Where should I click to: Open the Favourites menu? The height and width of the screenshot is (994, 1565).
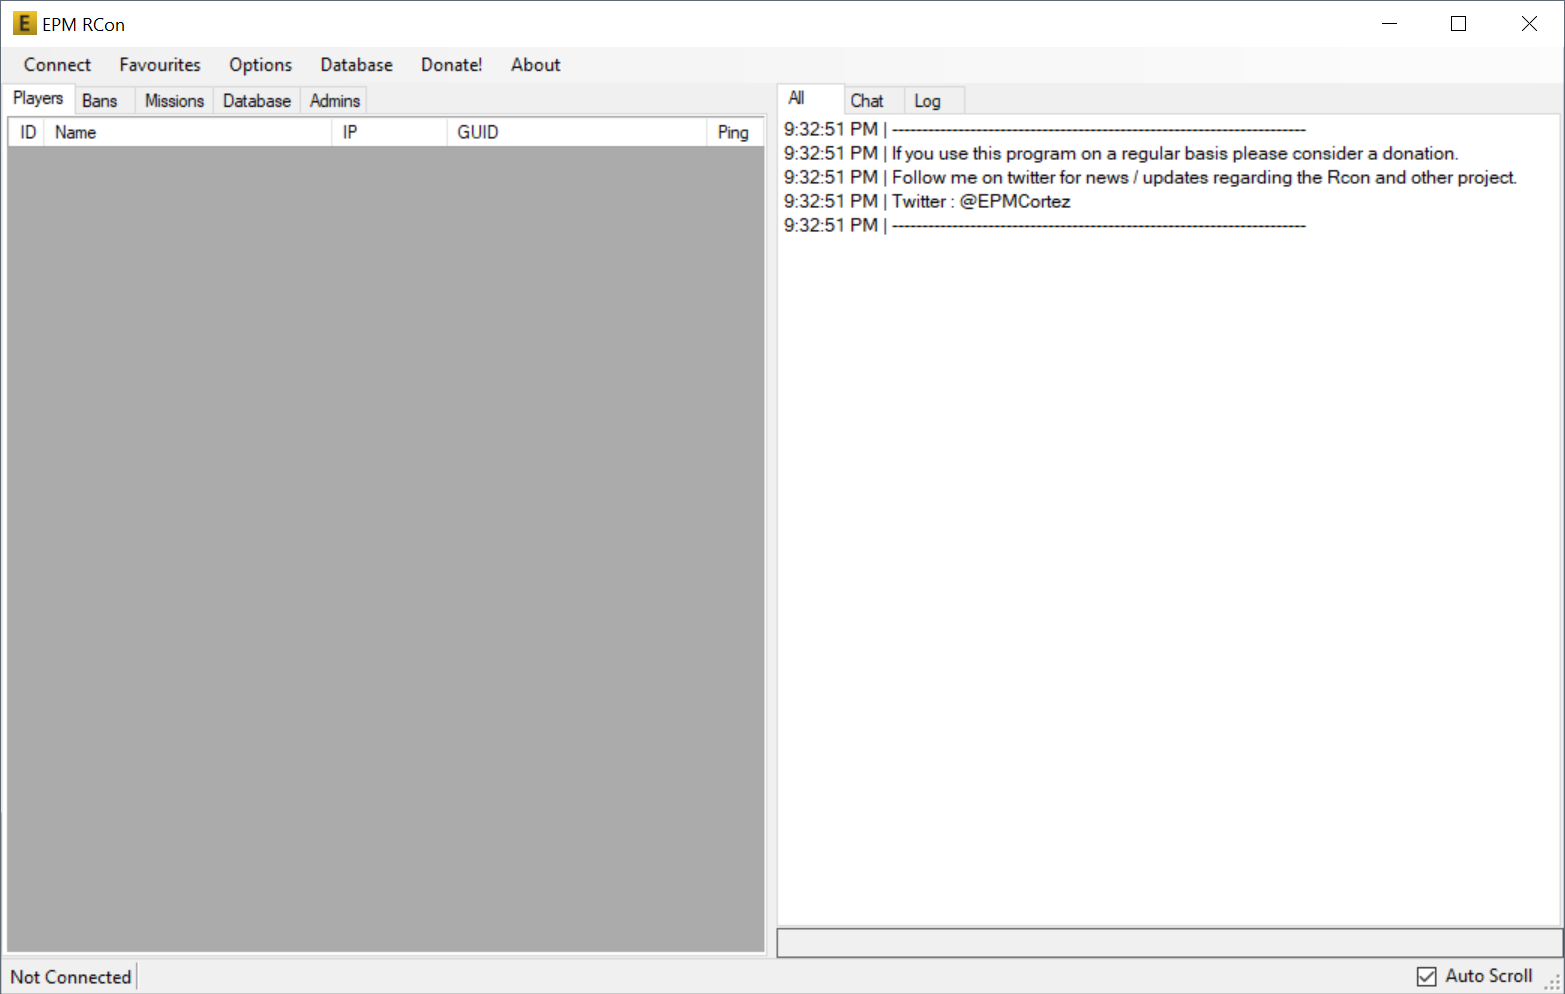(x=160, y=65)
